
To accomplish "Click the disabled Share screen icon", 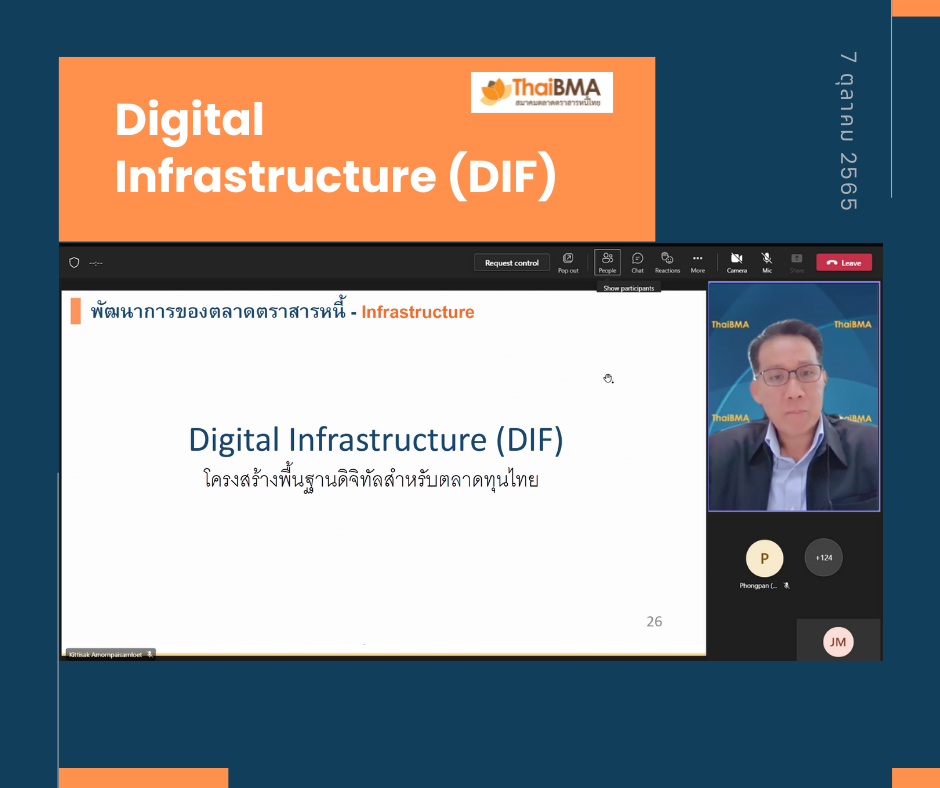I will pyautogui.click(x=797, y=262).
